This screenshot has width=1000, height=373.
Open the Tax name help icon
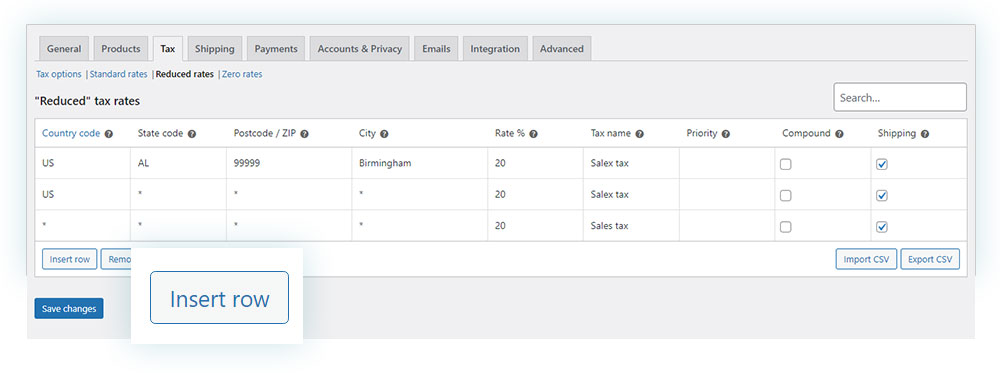click(x=640, y=134)
